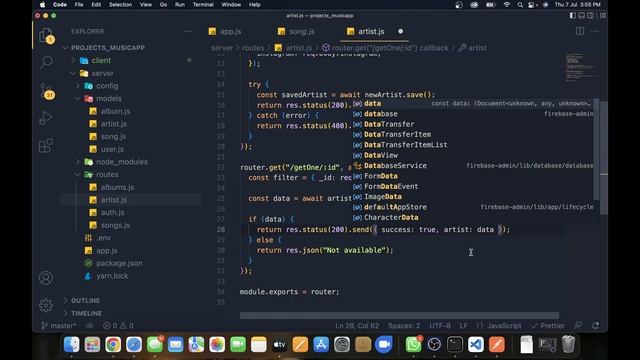Open the Extensions view
The image size is (640, 360).
pyautogui.click(x=46, y=145)
